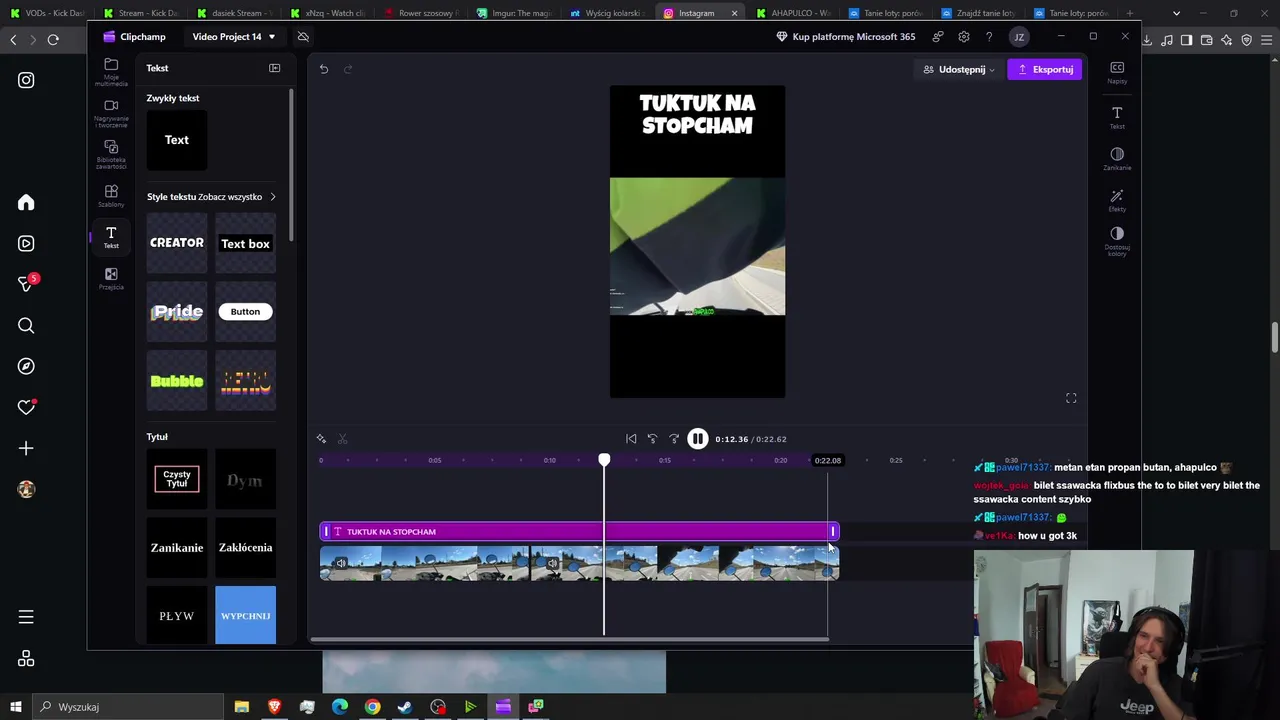Screen dimensions: 1280x720
Task: Open Clipchamp settings gear
Action: [963, 37]
